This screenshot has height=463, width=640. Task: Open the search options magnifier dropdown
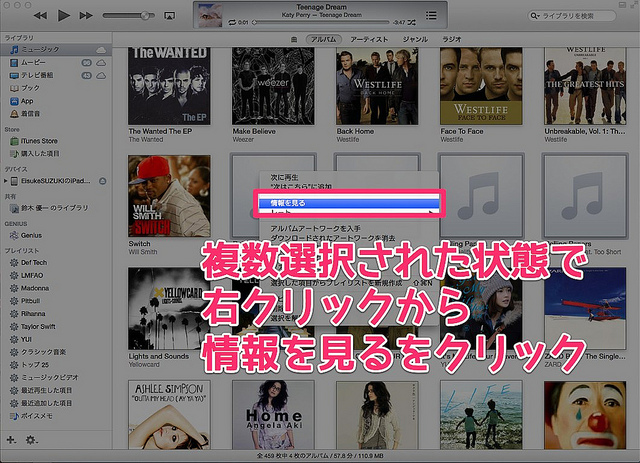534,16
